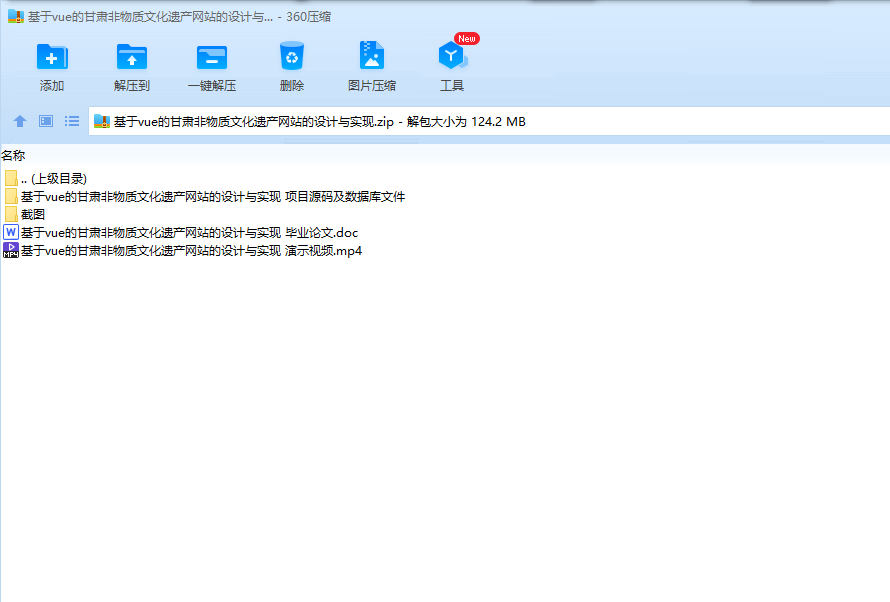Click the window title text with 360压缩
Image resolution: width=890 pixels, height=602 pixels.
pyautogui.click(x=179, y=17)
